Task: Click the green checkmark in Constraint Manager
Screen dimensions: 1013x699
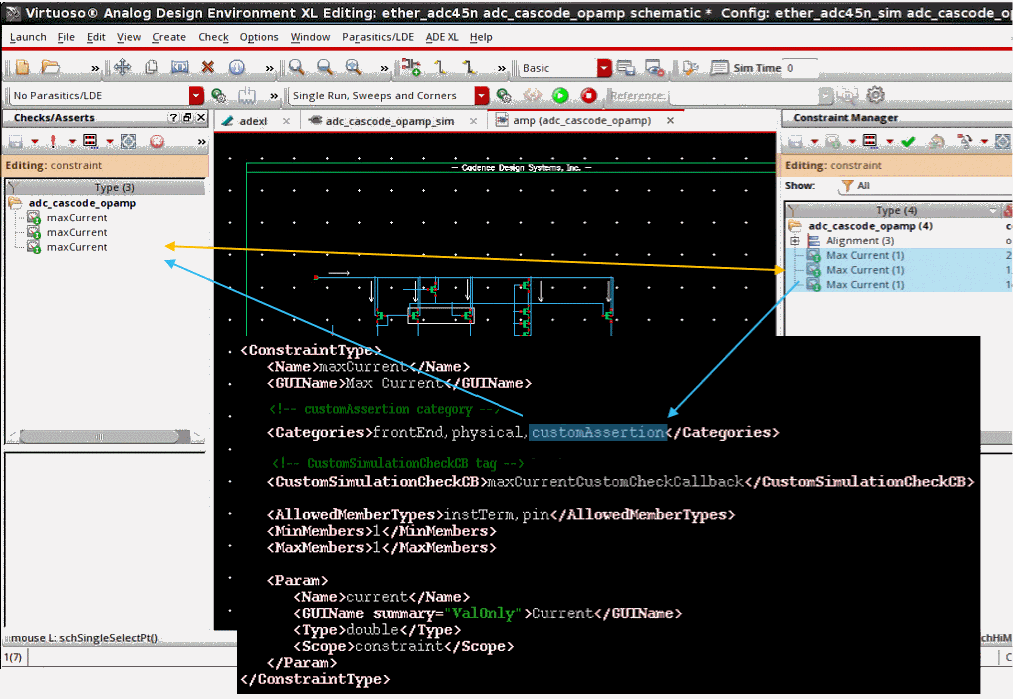Action: point(908,142)
